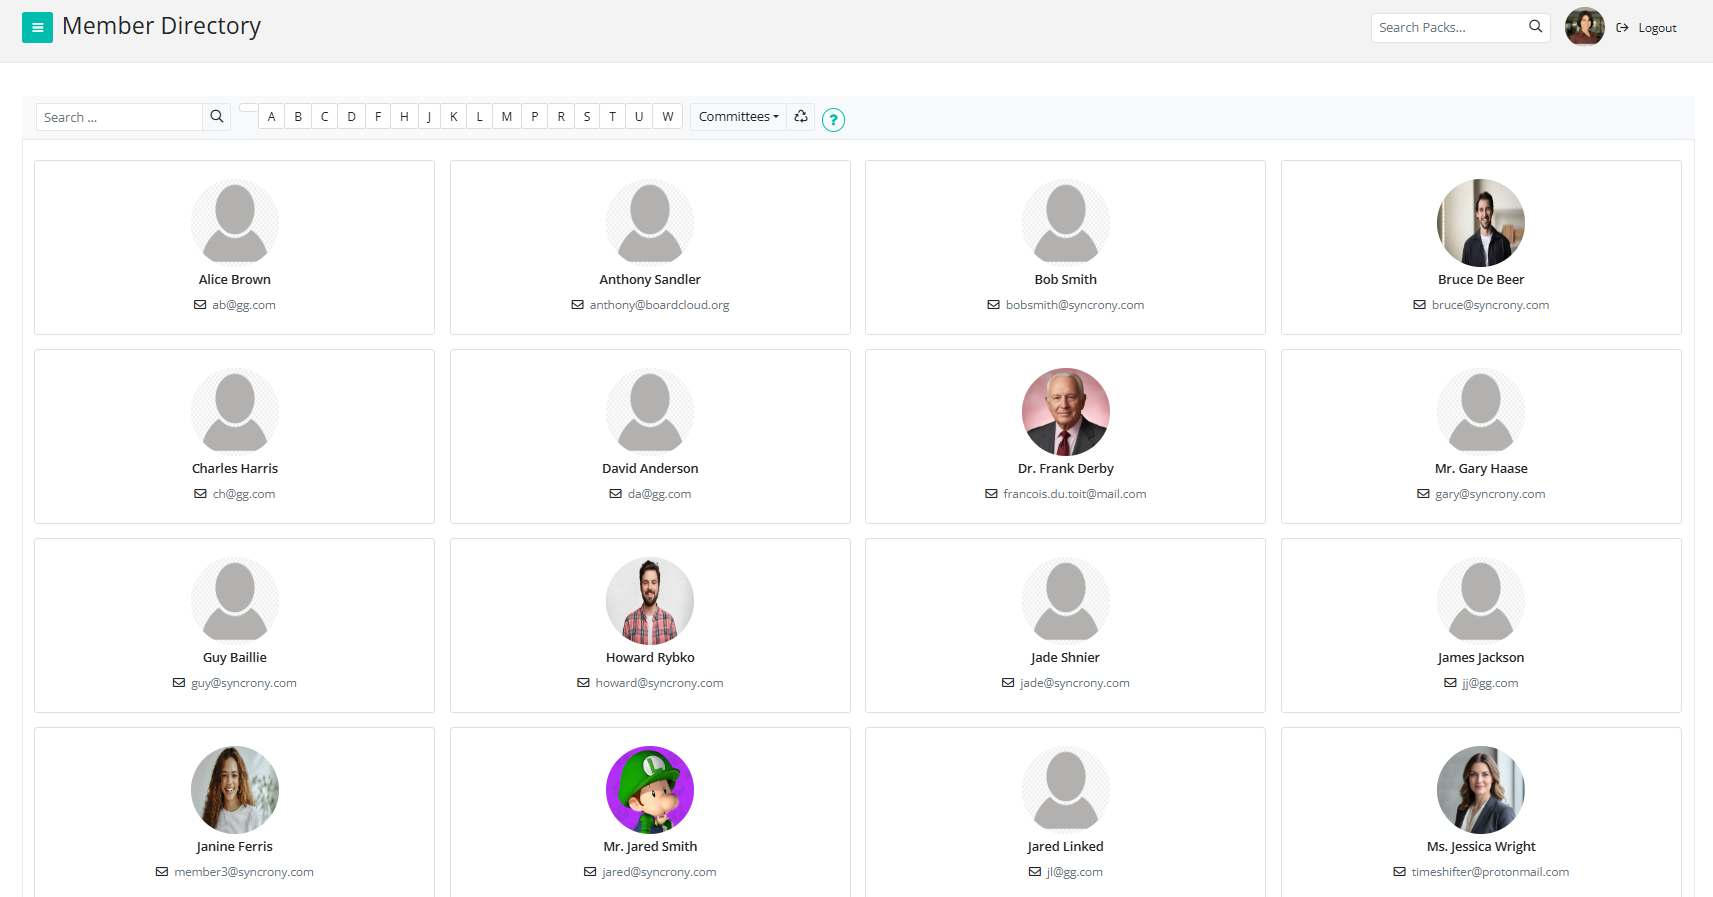Click in the member Search field

(x=120, y=117)
